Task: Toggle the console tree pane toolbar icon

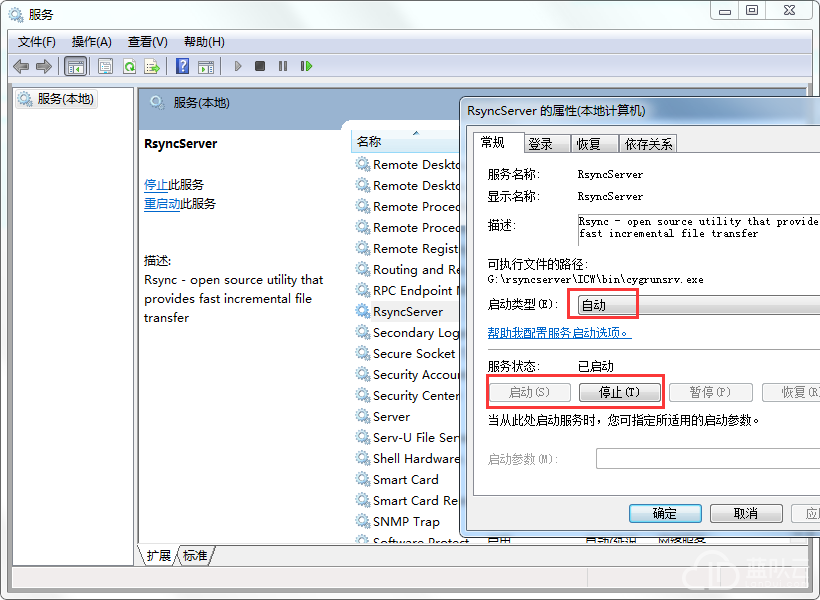Action: pos(75,66)
